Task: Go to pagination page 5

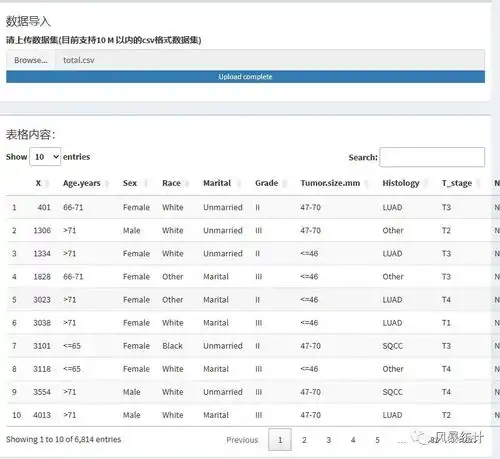Action: coord(377,440)
